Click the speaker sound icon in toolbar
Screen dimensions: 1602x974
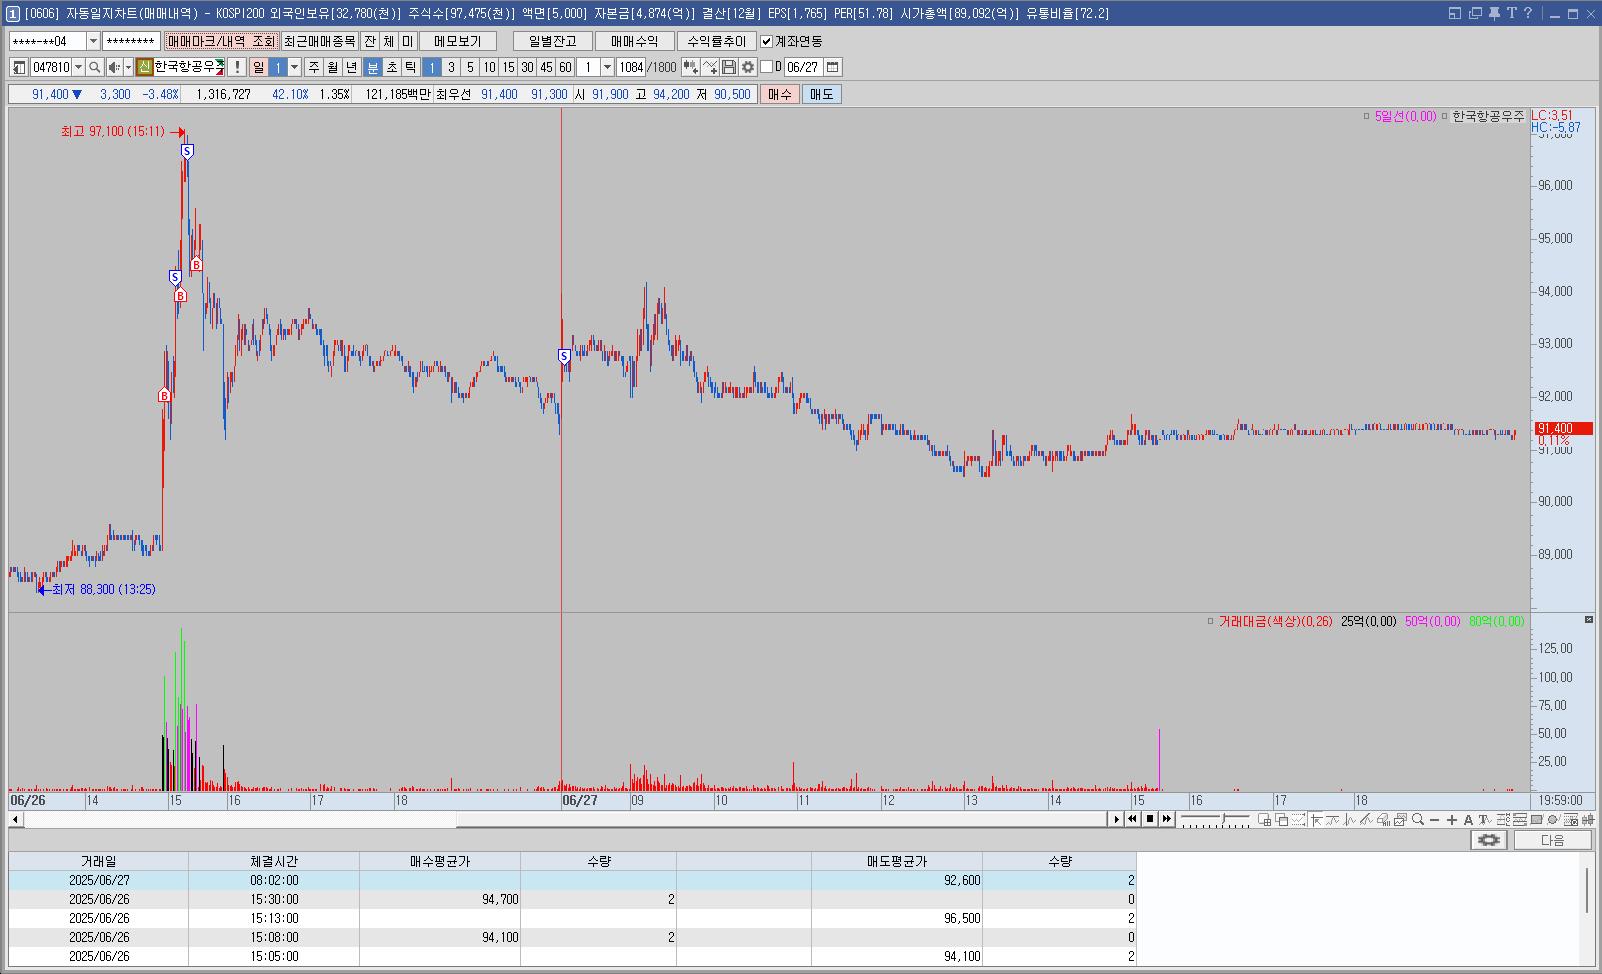114,67
